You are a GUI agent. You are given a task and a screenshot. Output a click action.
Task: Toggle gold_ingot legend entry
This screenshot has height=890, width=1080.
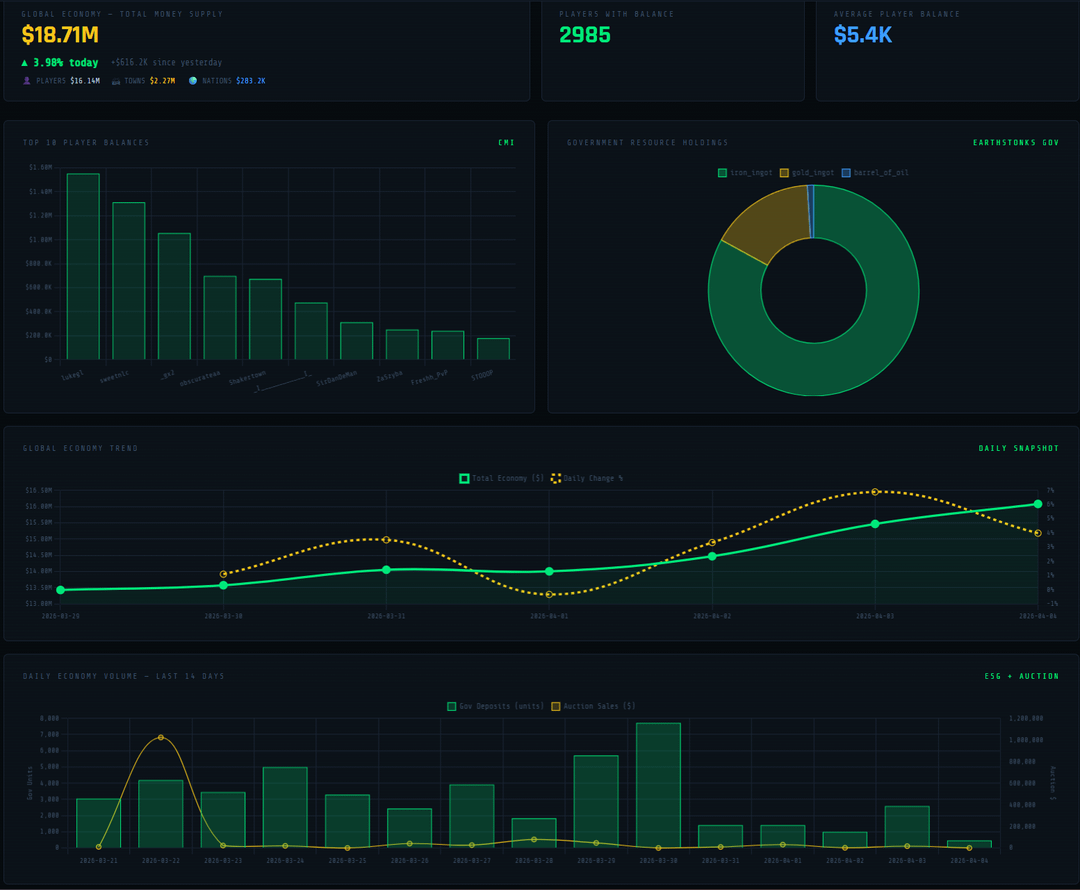pos(784,173)
